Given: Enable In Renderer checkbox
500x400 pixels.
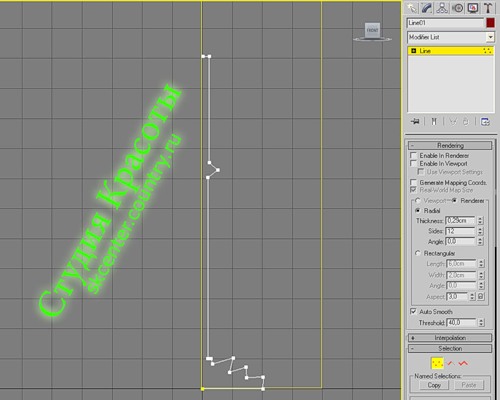Looking at the screenshot, I should 414,155.
